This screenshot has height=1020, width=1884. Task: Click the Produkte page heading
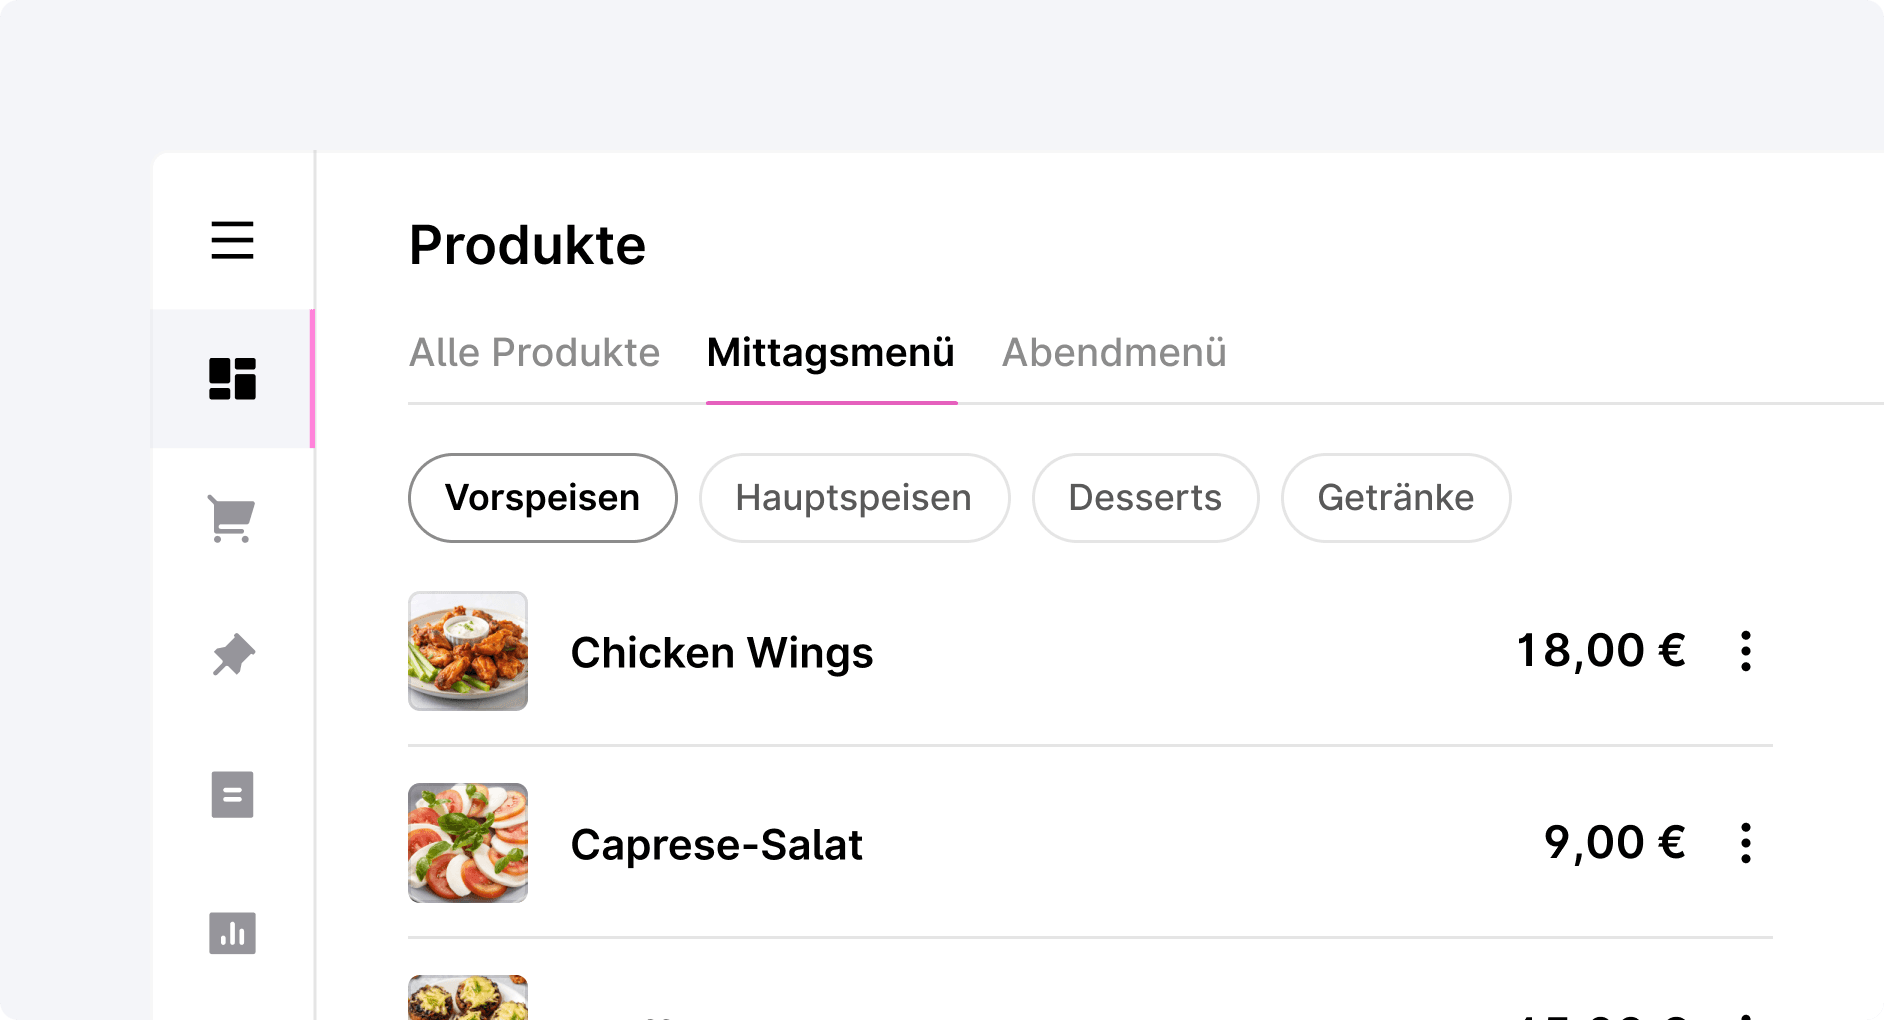(527, 244)
